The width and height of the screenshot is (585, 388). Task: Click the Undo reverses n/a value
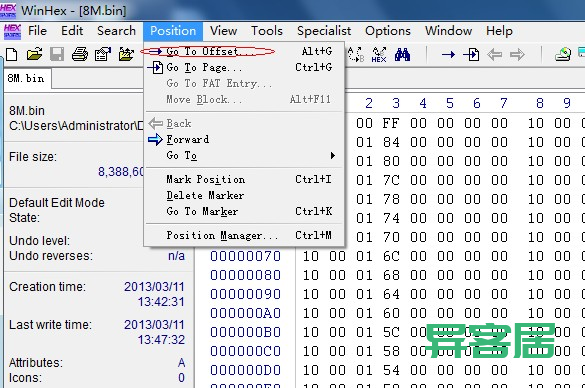coord(176,256)
